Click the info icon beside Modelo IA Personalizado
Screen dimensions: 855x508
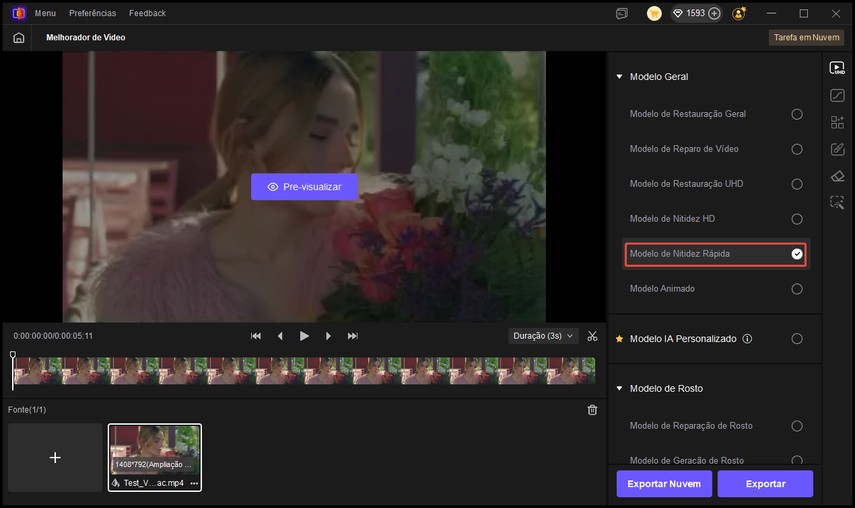tap(747, 339)
